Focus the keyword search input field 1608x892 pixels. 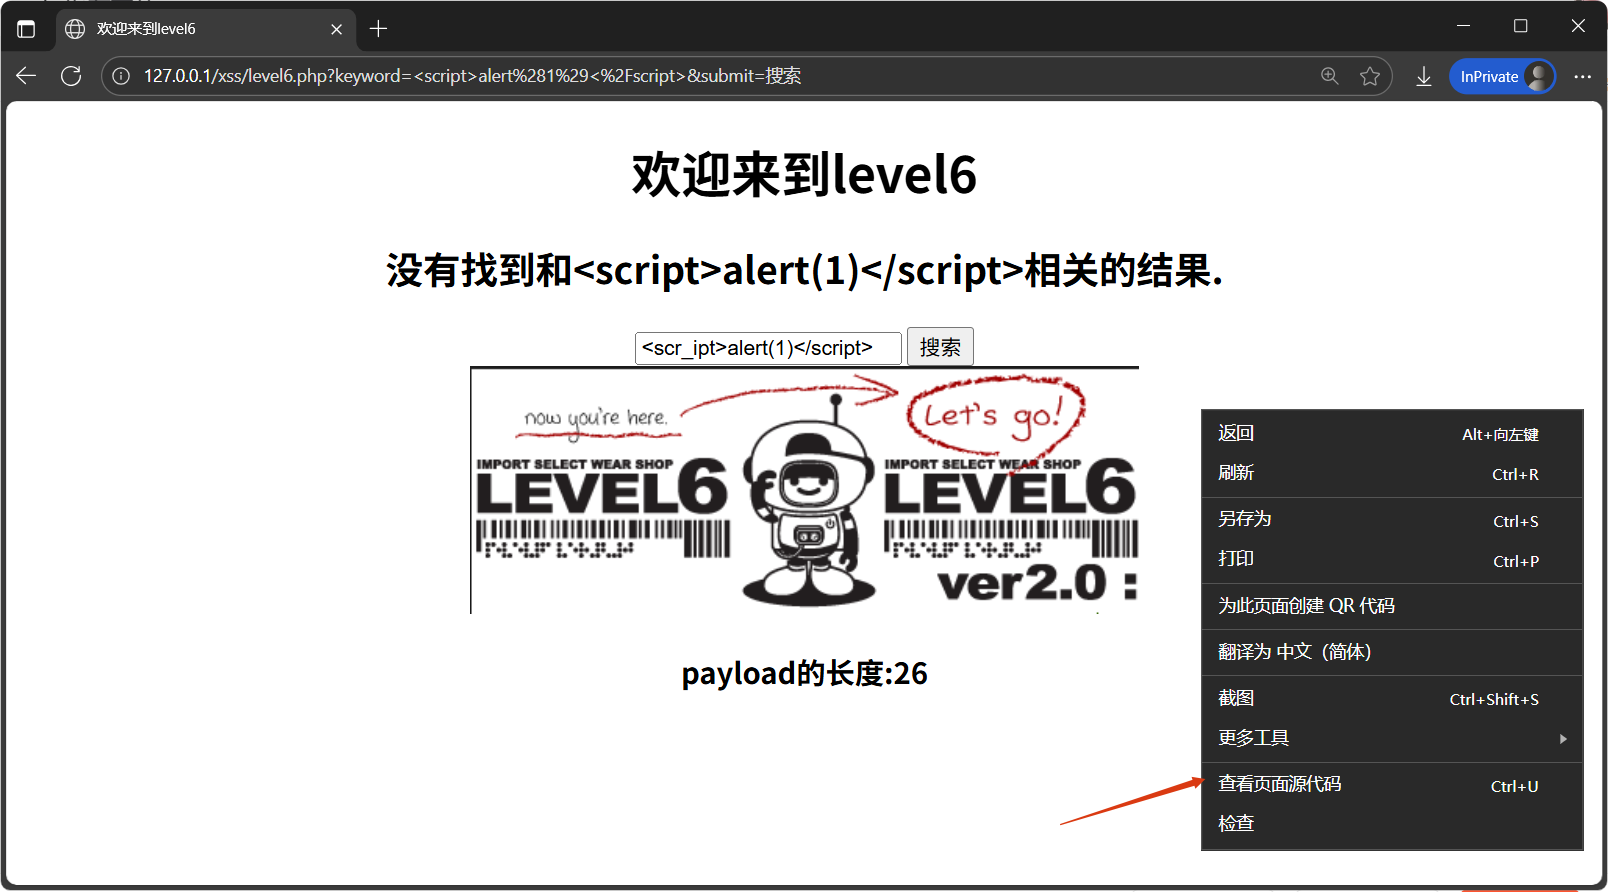click(768, 348)
